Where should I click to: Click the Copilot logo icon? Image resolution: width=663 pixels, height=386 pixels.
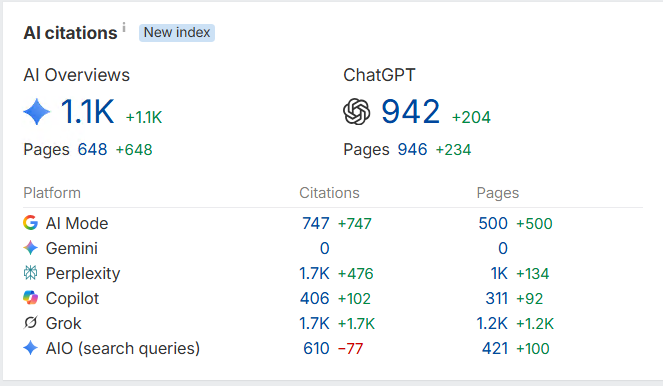click(x=30, y=298)
